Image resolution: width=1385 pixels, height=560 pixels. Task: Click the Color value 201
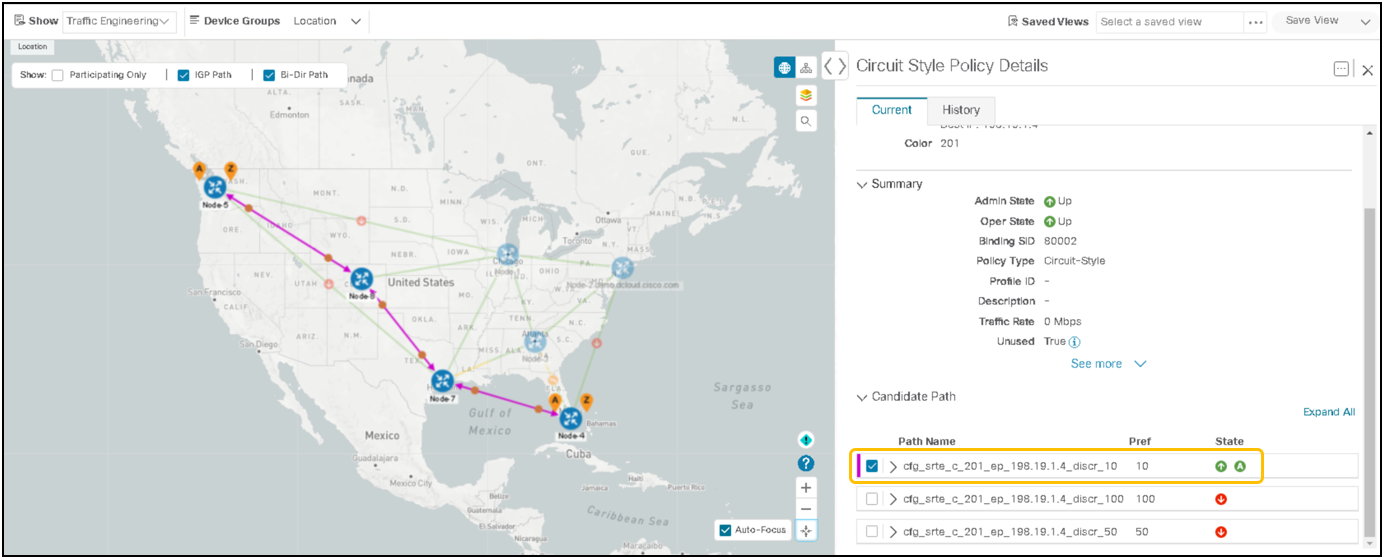(x=951, y=144)
